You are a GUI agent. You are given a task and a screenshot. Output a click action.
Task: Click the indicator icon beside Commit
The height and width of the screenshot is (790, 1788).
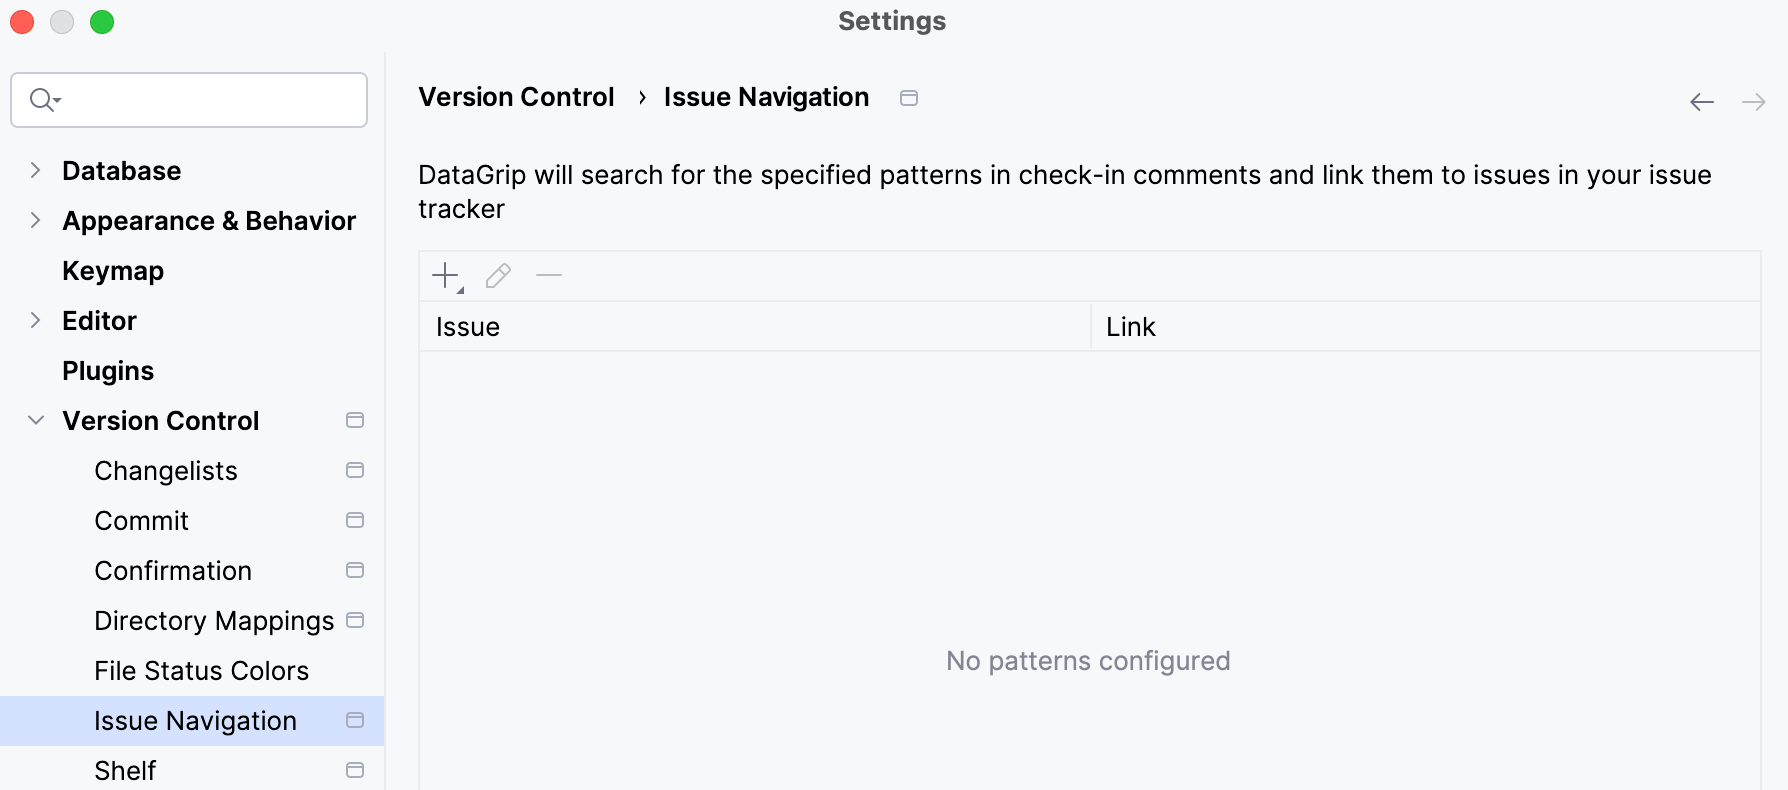355,520
